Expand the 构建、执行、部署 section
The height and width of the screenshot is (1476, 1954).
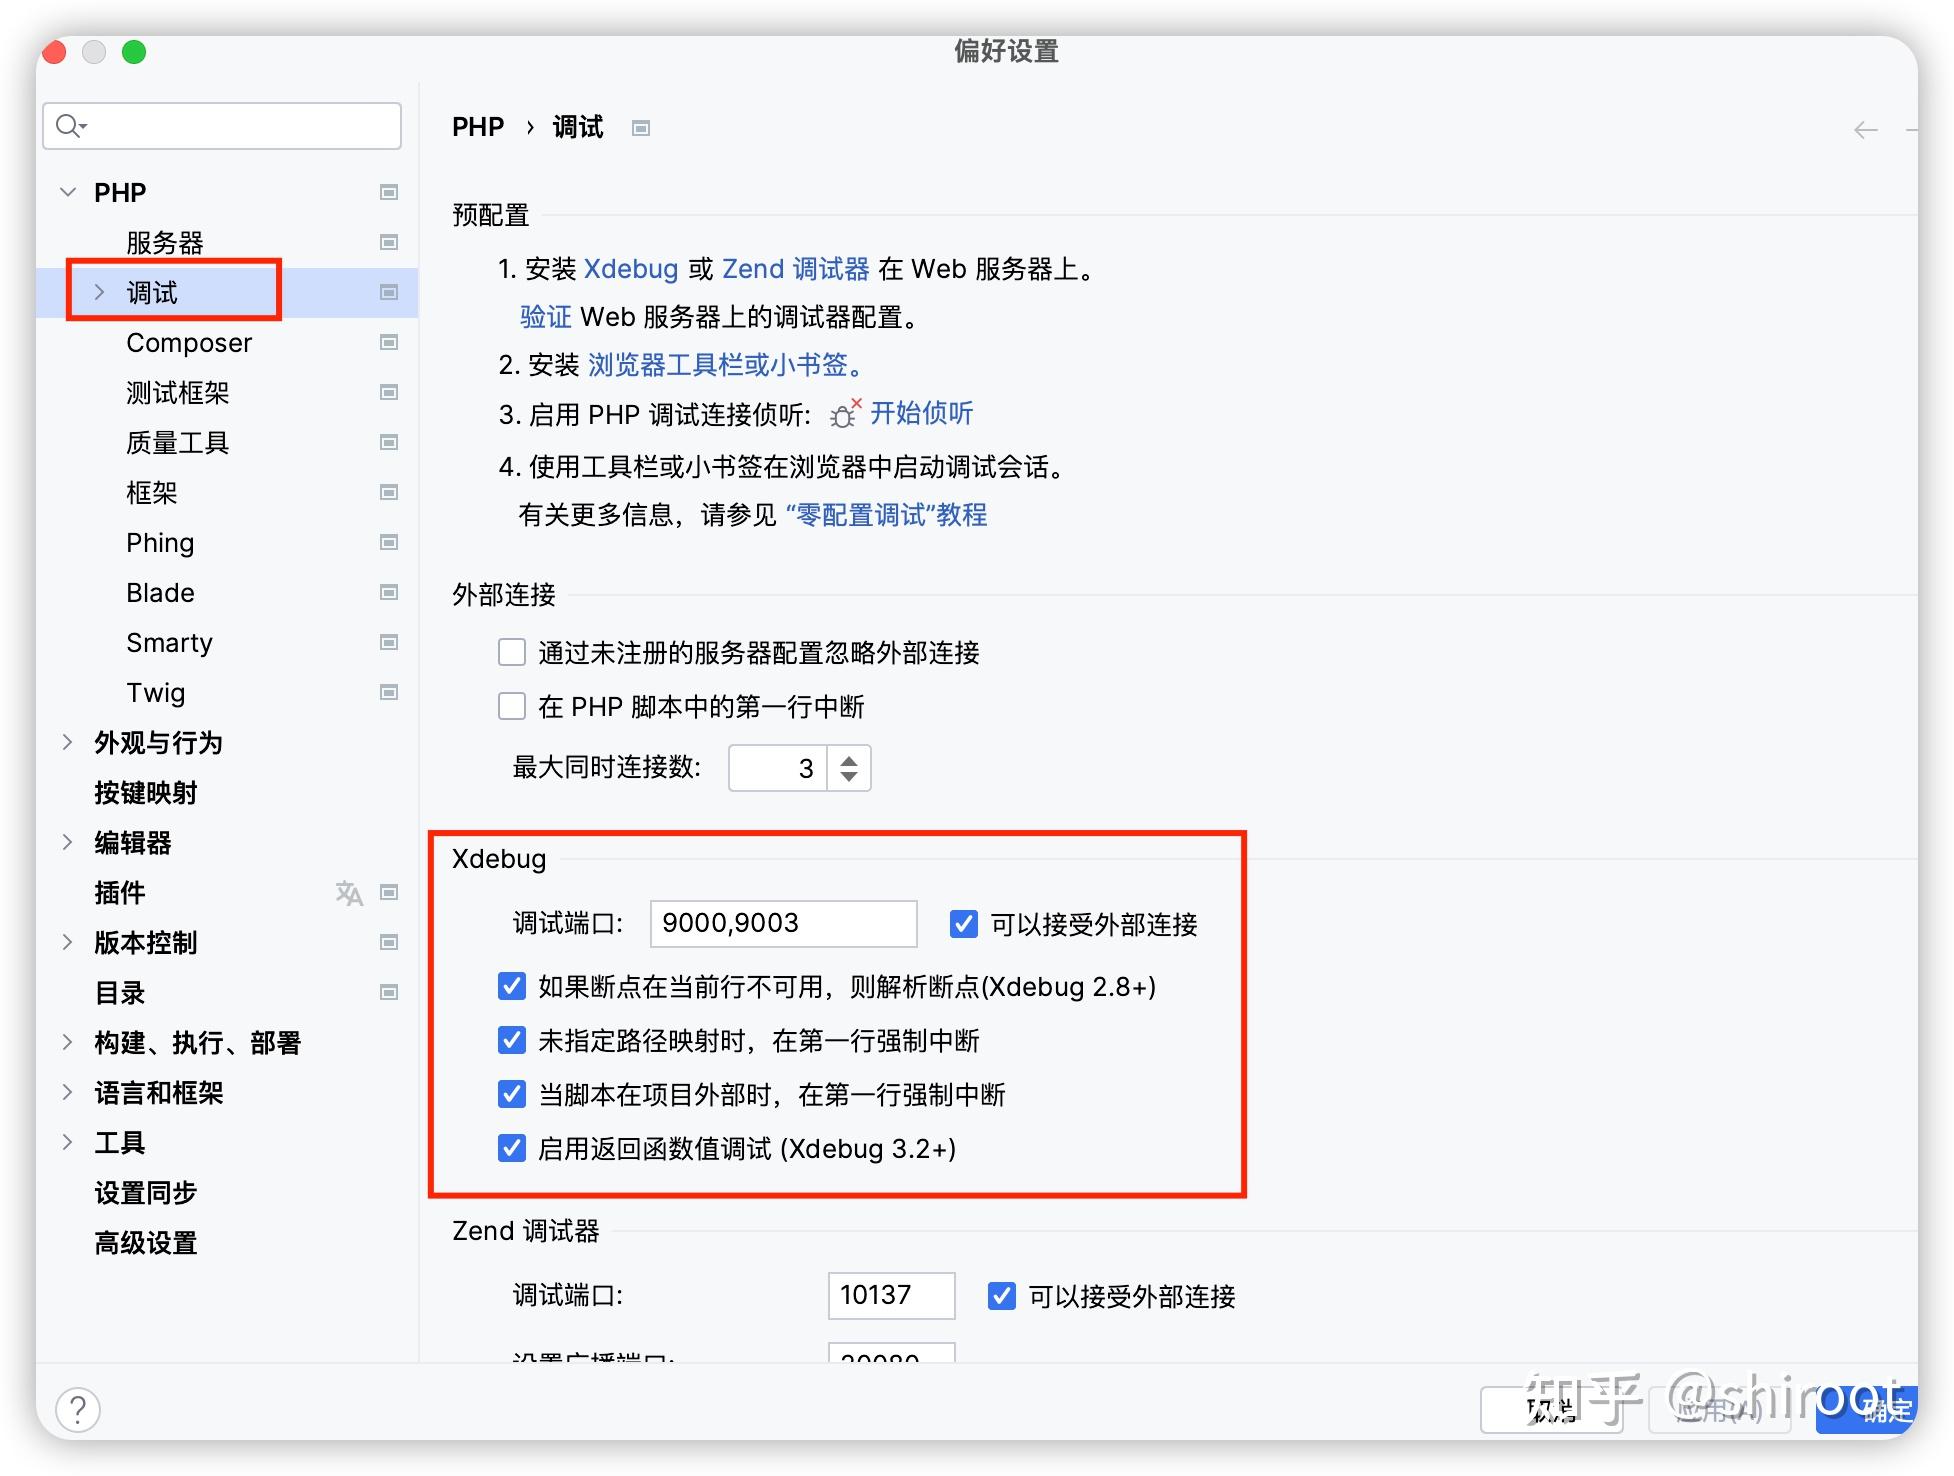click(x=67, y=1042)
